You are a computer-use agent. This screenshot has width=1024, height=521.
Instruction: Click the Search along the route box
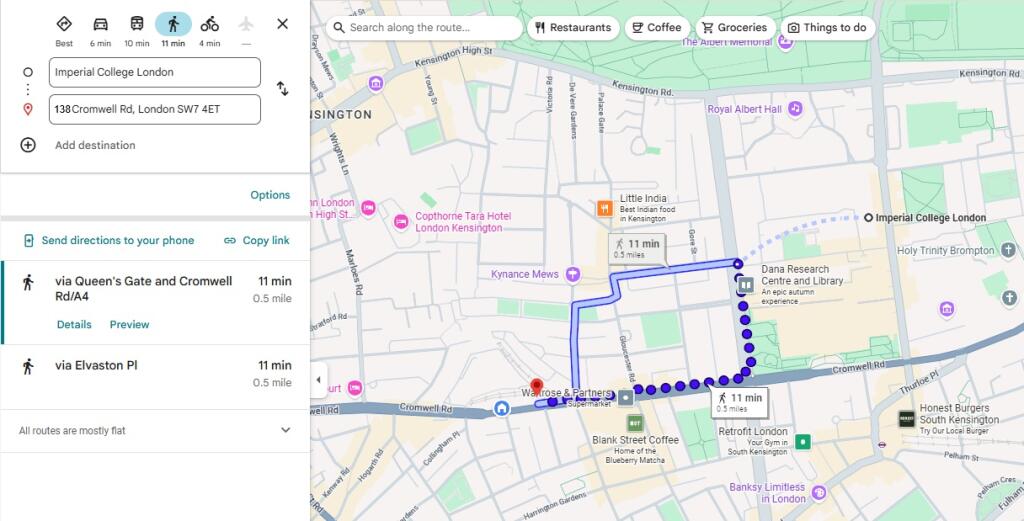pyautogui.click(x=424, y=27)
